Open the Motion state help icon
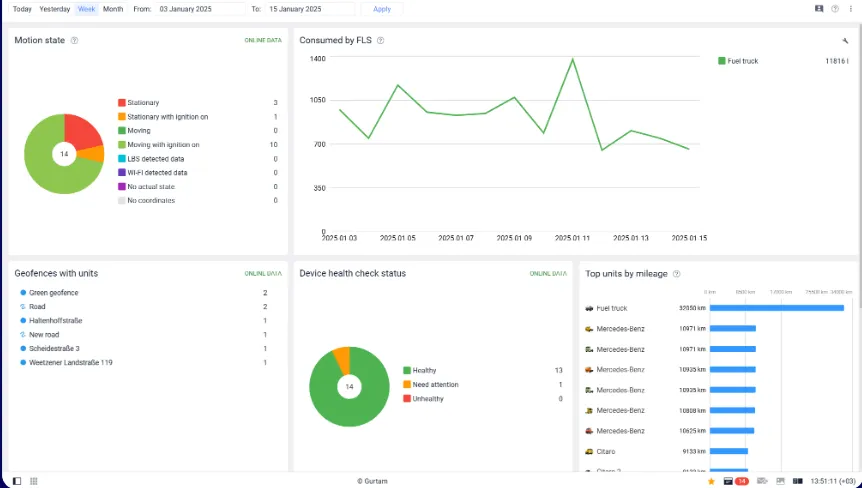 74,41
